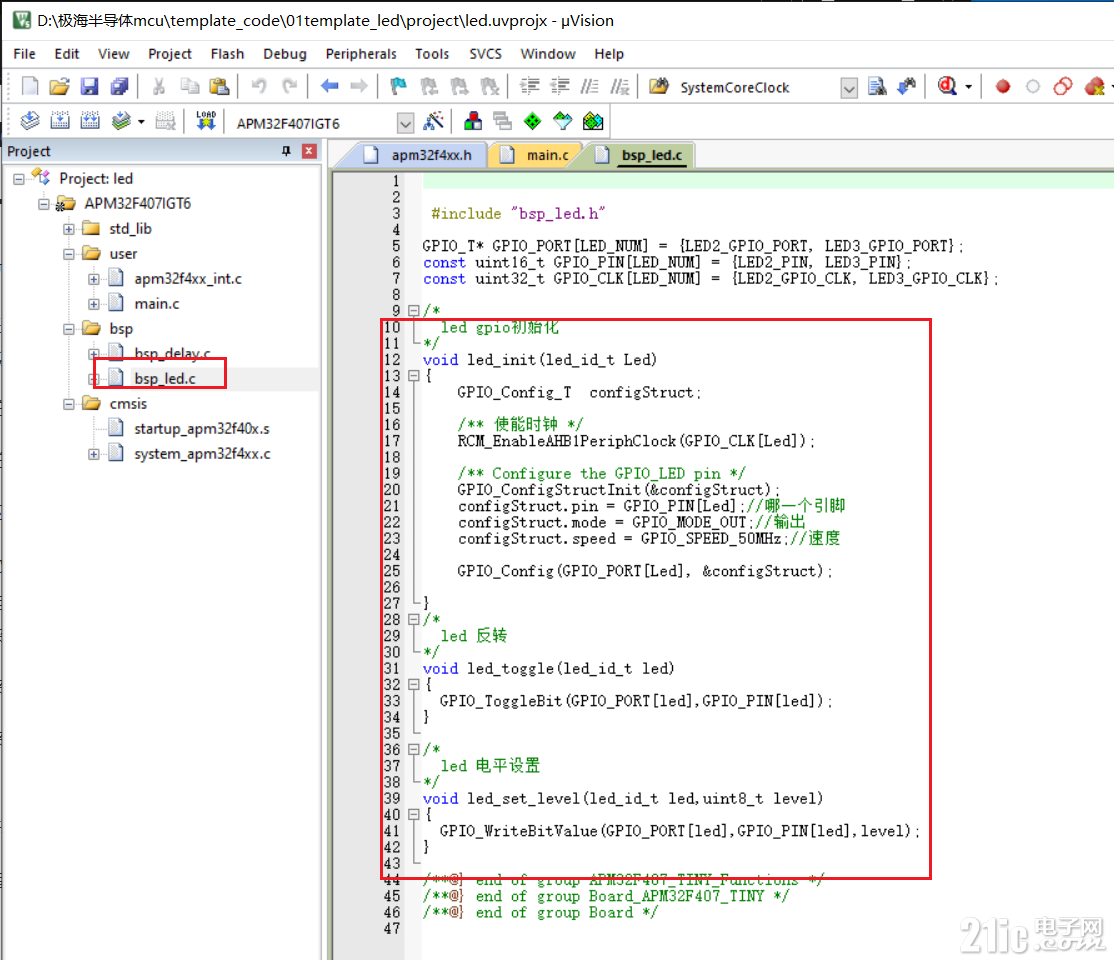The width and height of the screenshot is (1114, 960).
Task: Start the debug session icon
Action: coord(947,87)
